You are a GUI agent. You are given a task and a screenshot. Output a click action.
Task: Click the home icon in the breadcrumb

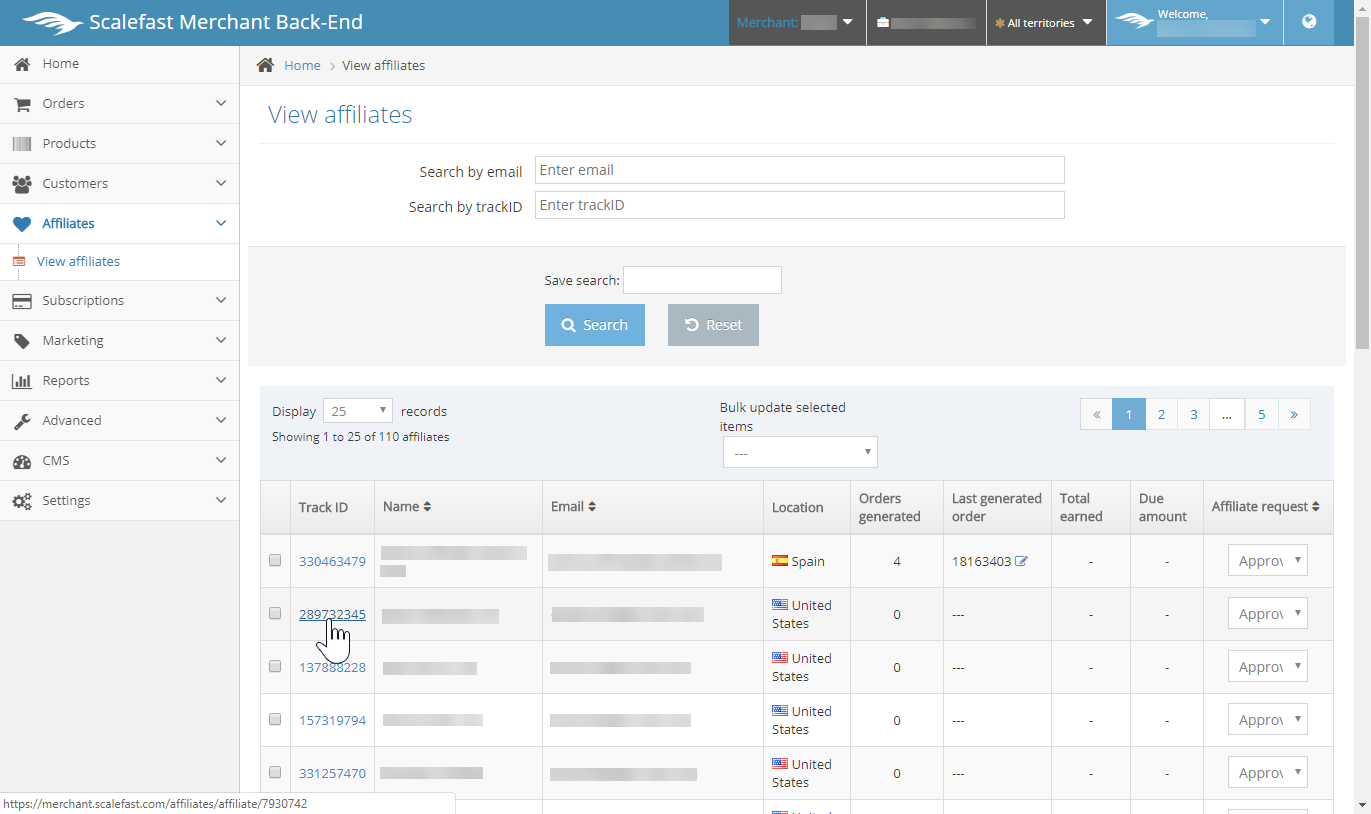point(265,65)
